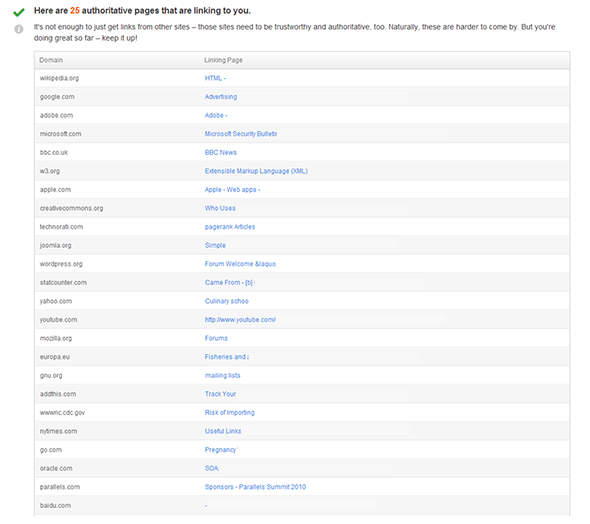The width and height of the screenshot is (590, 524).
Task: Open the Risk of Importing link
Action: tap(230, 413)
